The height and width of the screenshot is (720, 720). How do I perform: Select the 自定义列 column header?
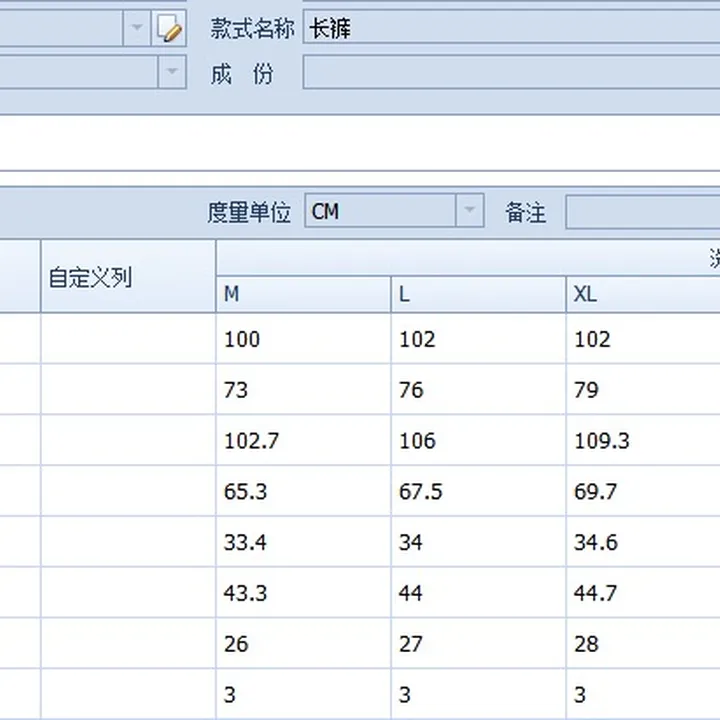click(x=128, y=277)
